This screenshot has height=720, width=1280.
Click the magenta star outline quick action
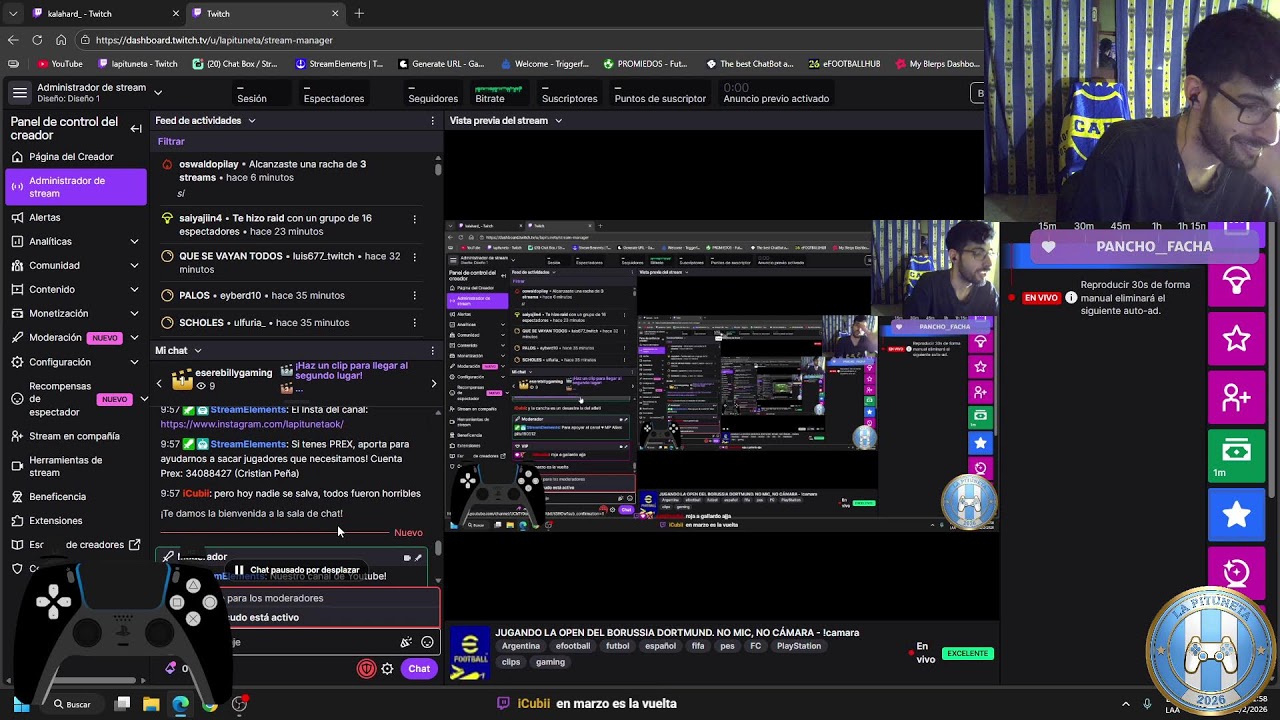pyautogui.click(x=1236, y=340)
